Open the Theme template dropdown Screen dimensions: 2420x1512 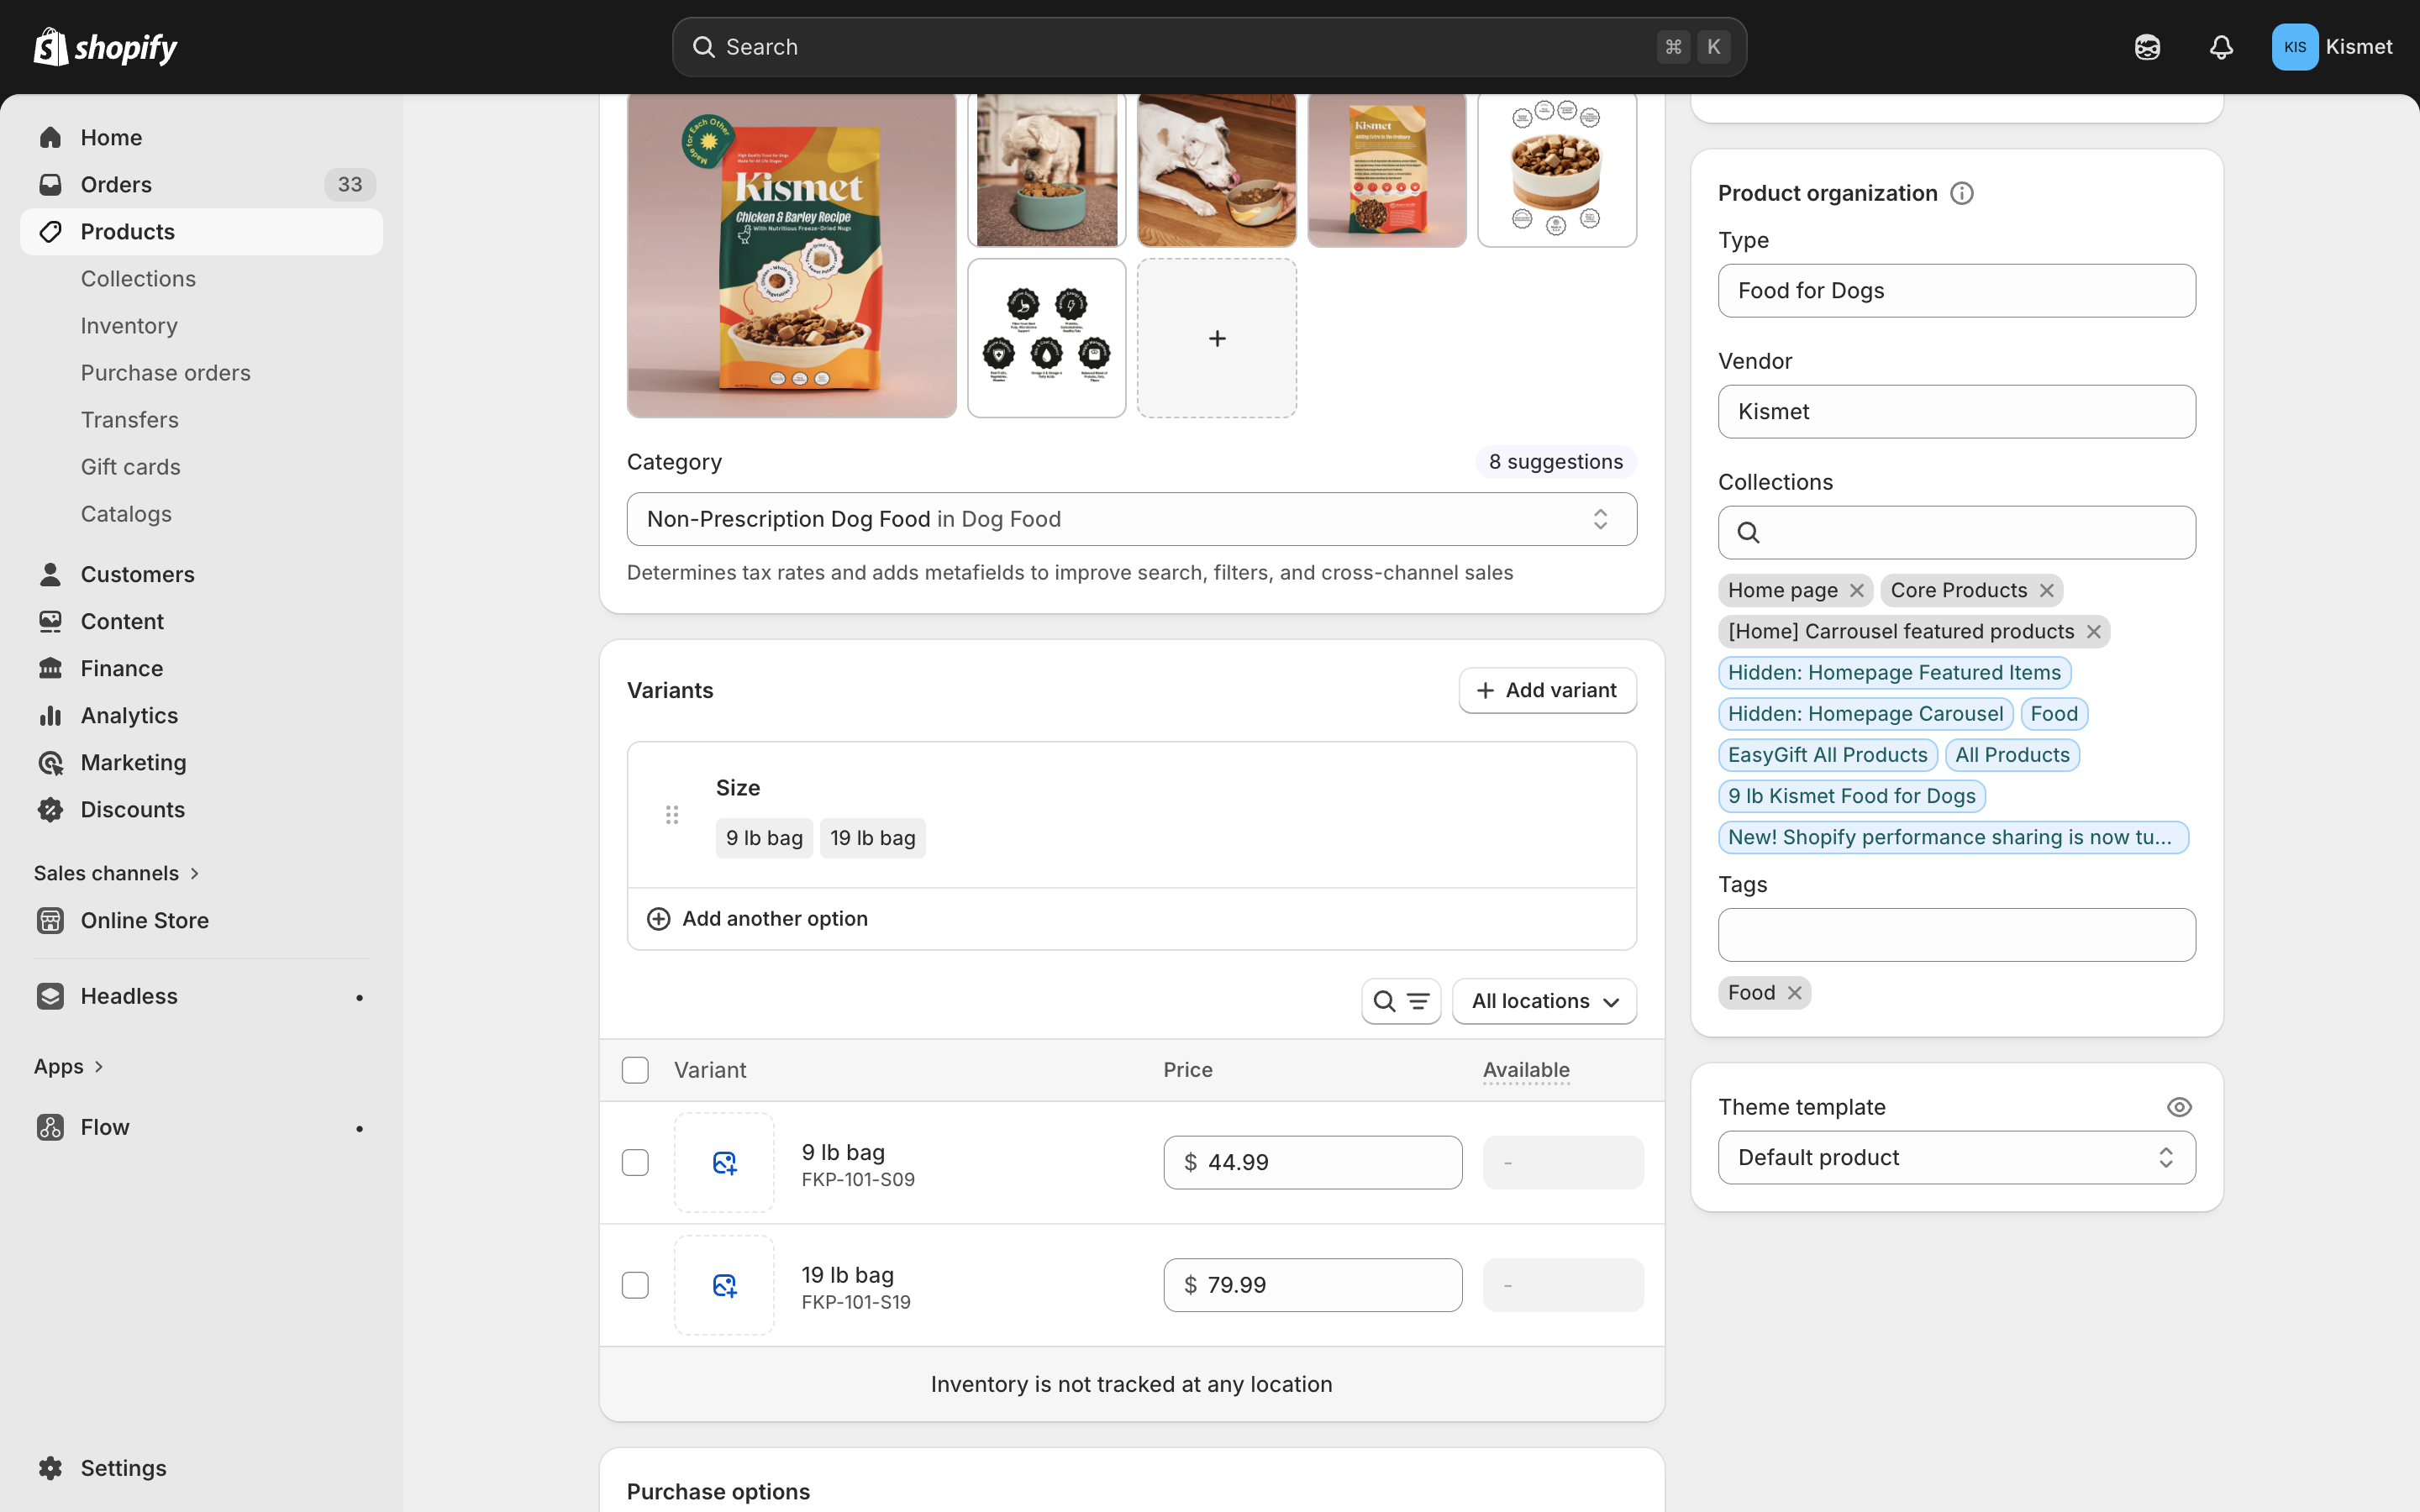[1955, 1157]
